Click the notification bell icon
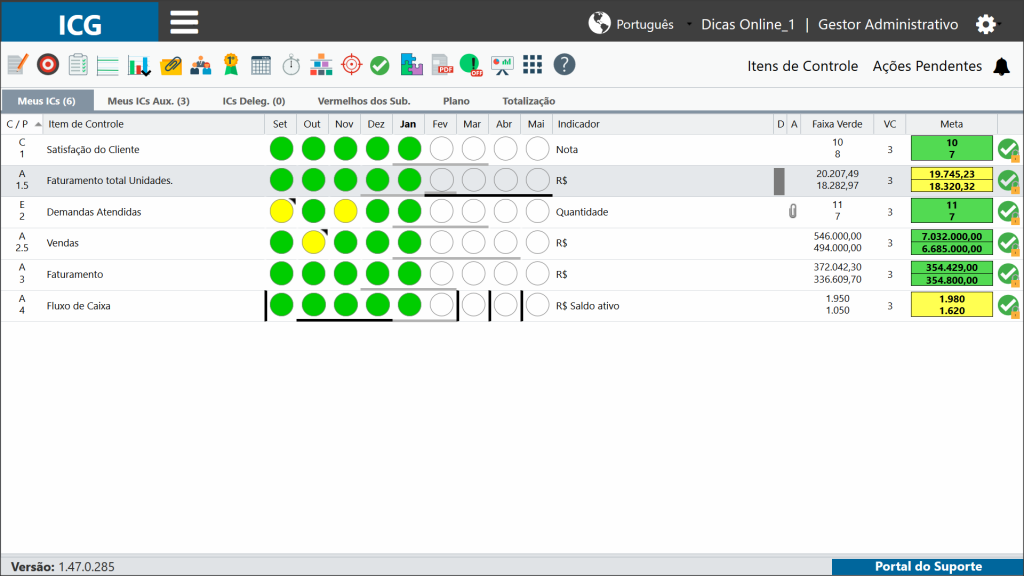1024x576 pixels. 1002,67
